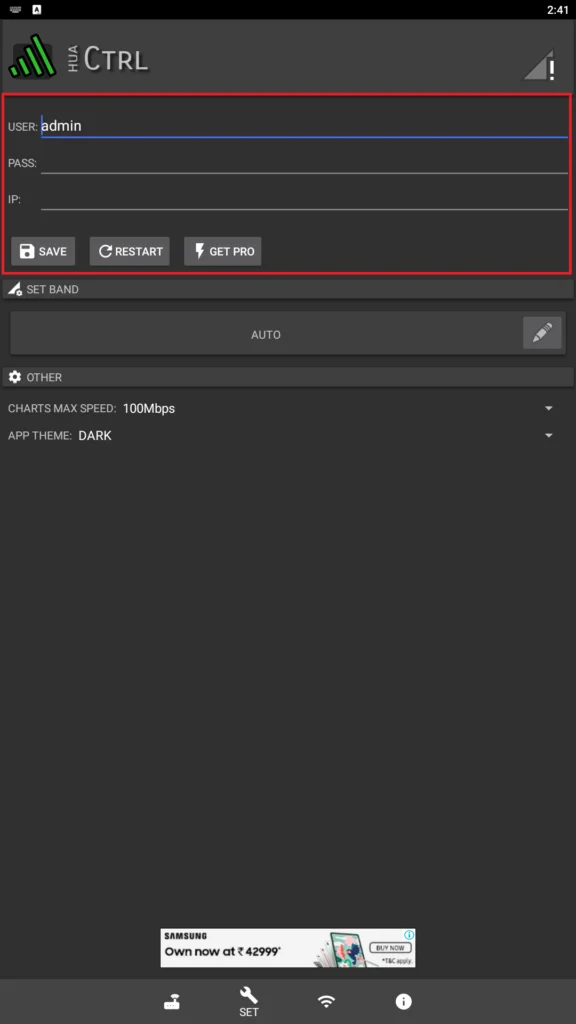
Task: Tap the AUTO band selection bar
Action: (266, 334)
